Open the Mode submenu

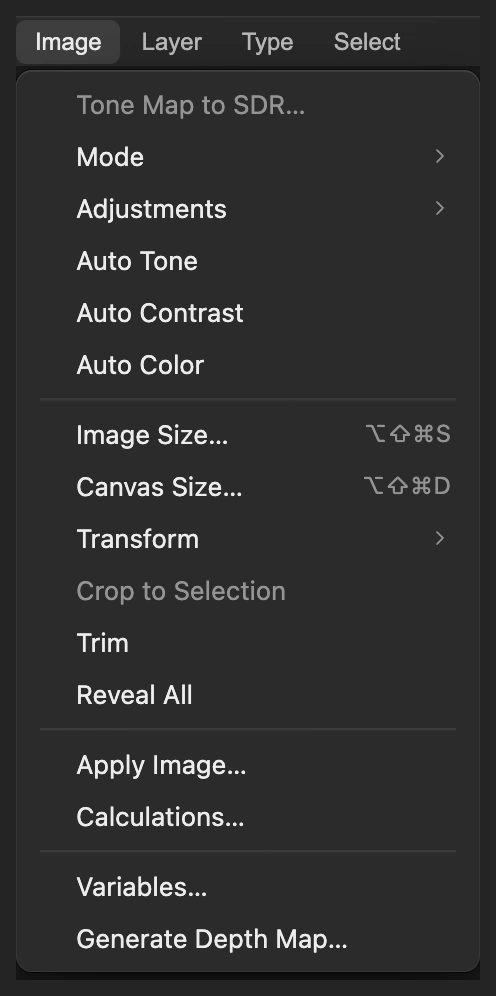tap(248, 157)
